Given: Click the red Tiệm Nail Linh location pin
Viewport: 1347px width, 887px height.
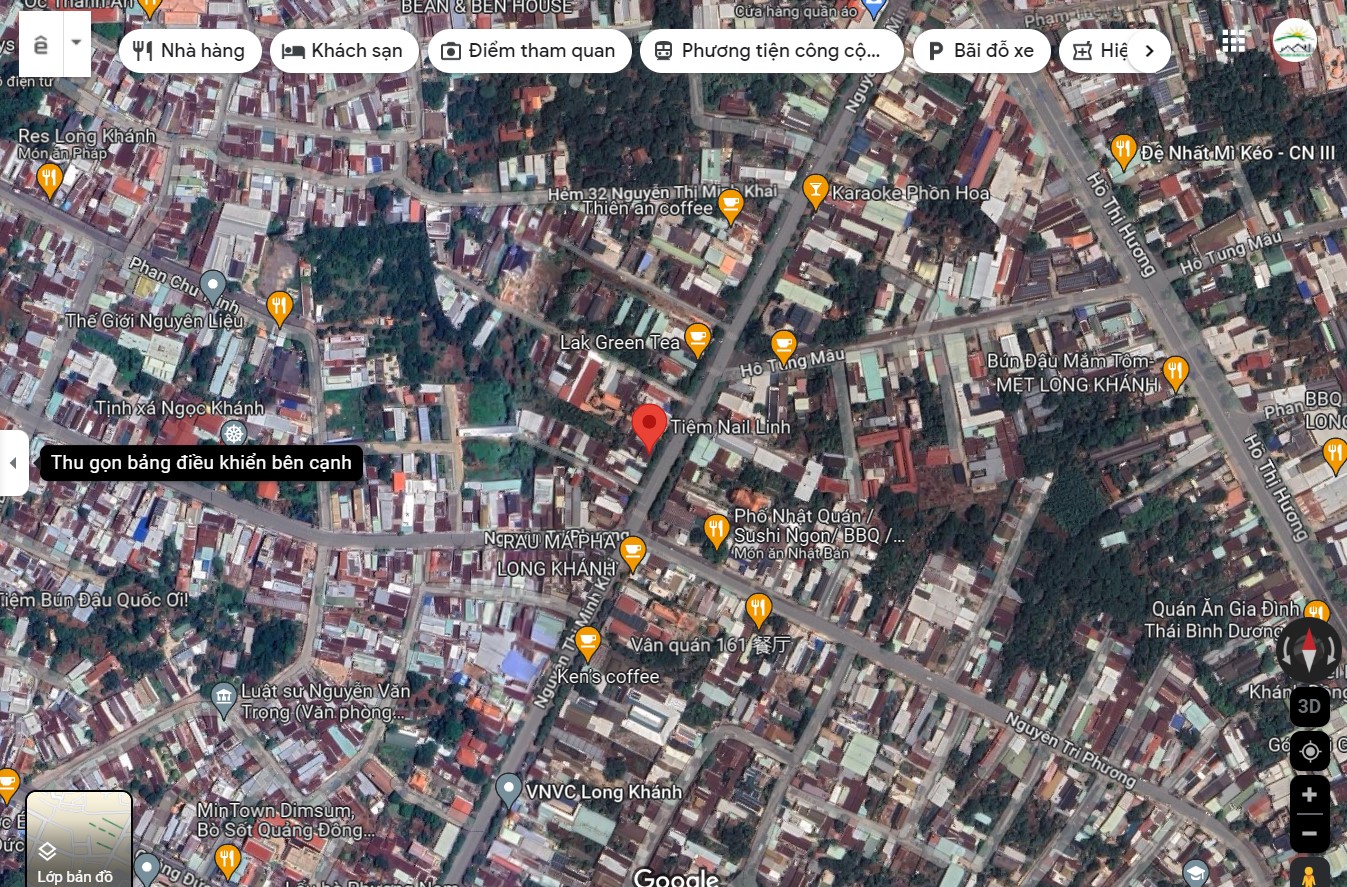Looking at the screenshot, I should [649, 427].
